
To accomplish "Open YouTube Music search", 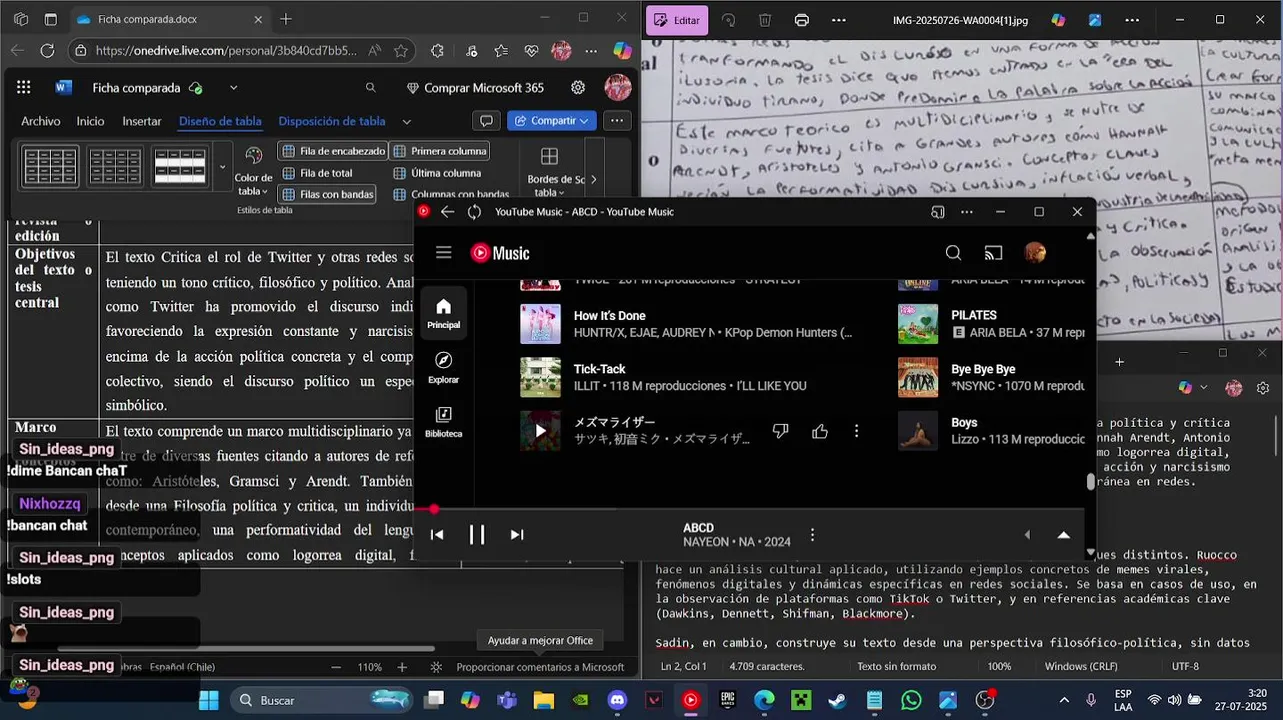I will 953,253.
